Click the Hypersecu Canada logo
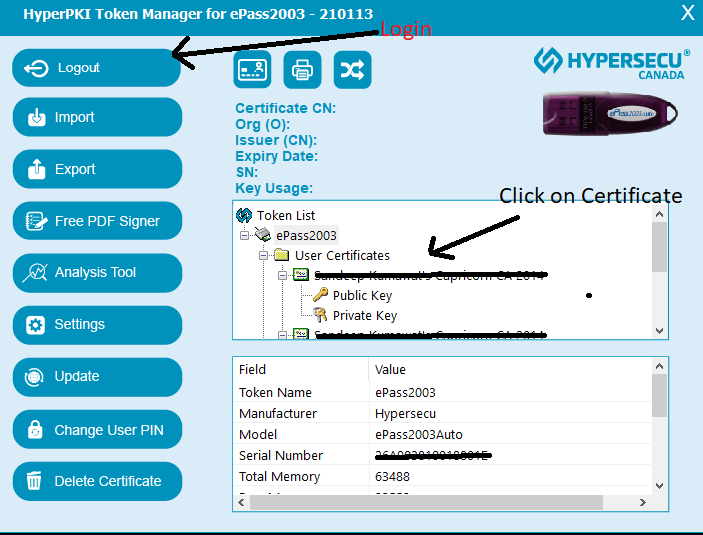The height and width of the screenshot is (535, 703). [612, 63]
